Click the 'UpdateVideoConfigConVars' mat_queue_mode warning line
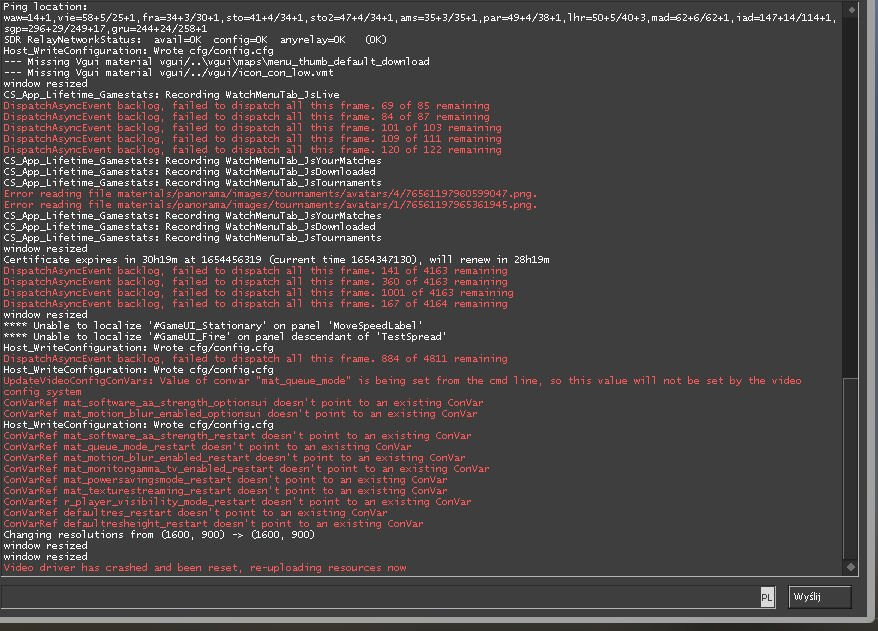The height and width of the screenshot is (631, 878). [x=402, y=386]
